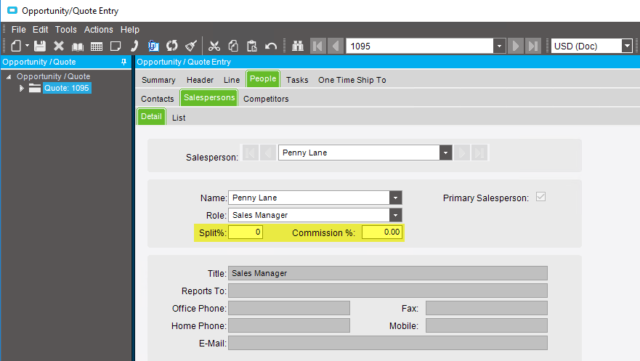Go to first record toolbar button
This screenshot has width=640, height=361.
318,46
